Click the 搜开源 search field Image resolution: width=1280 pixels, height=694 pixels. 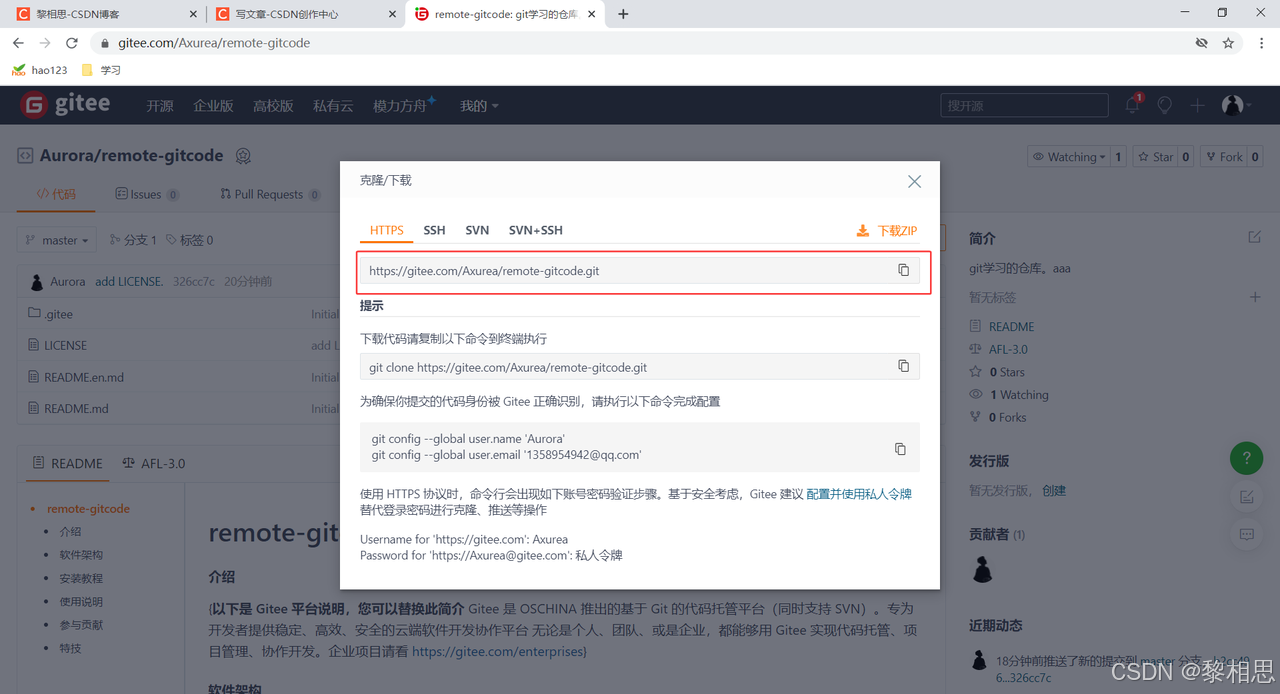(x=1023, y=105)
